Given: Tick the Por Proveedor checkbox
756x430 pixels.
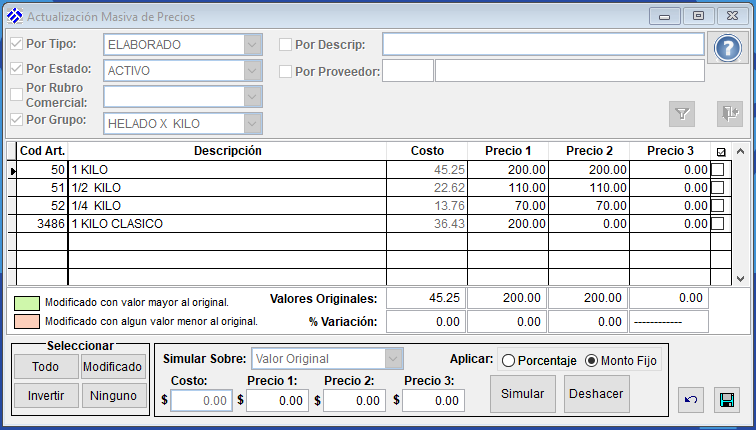Looking at the screenshot, I should 285,71.
